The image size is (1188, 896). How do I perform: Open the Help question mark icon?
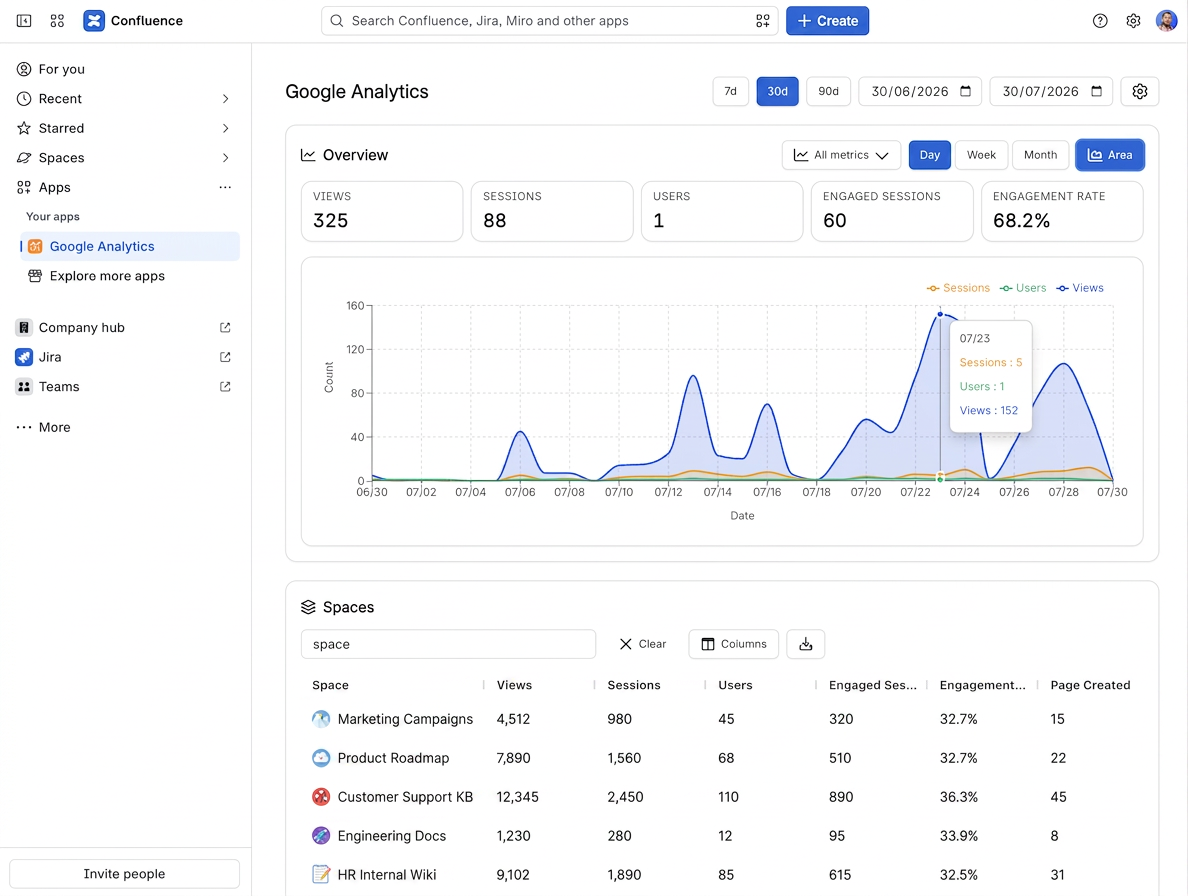coord(1100,21)
